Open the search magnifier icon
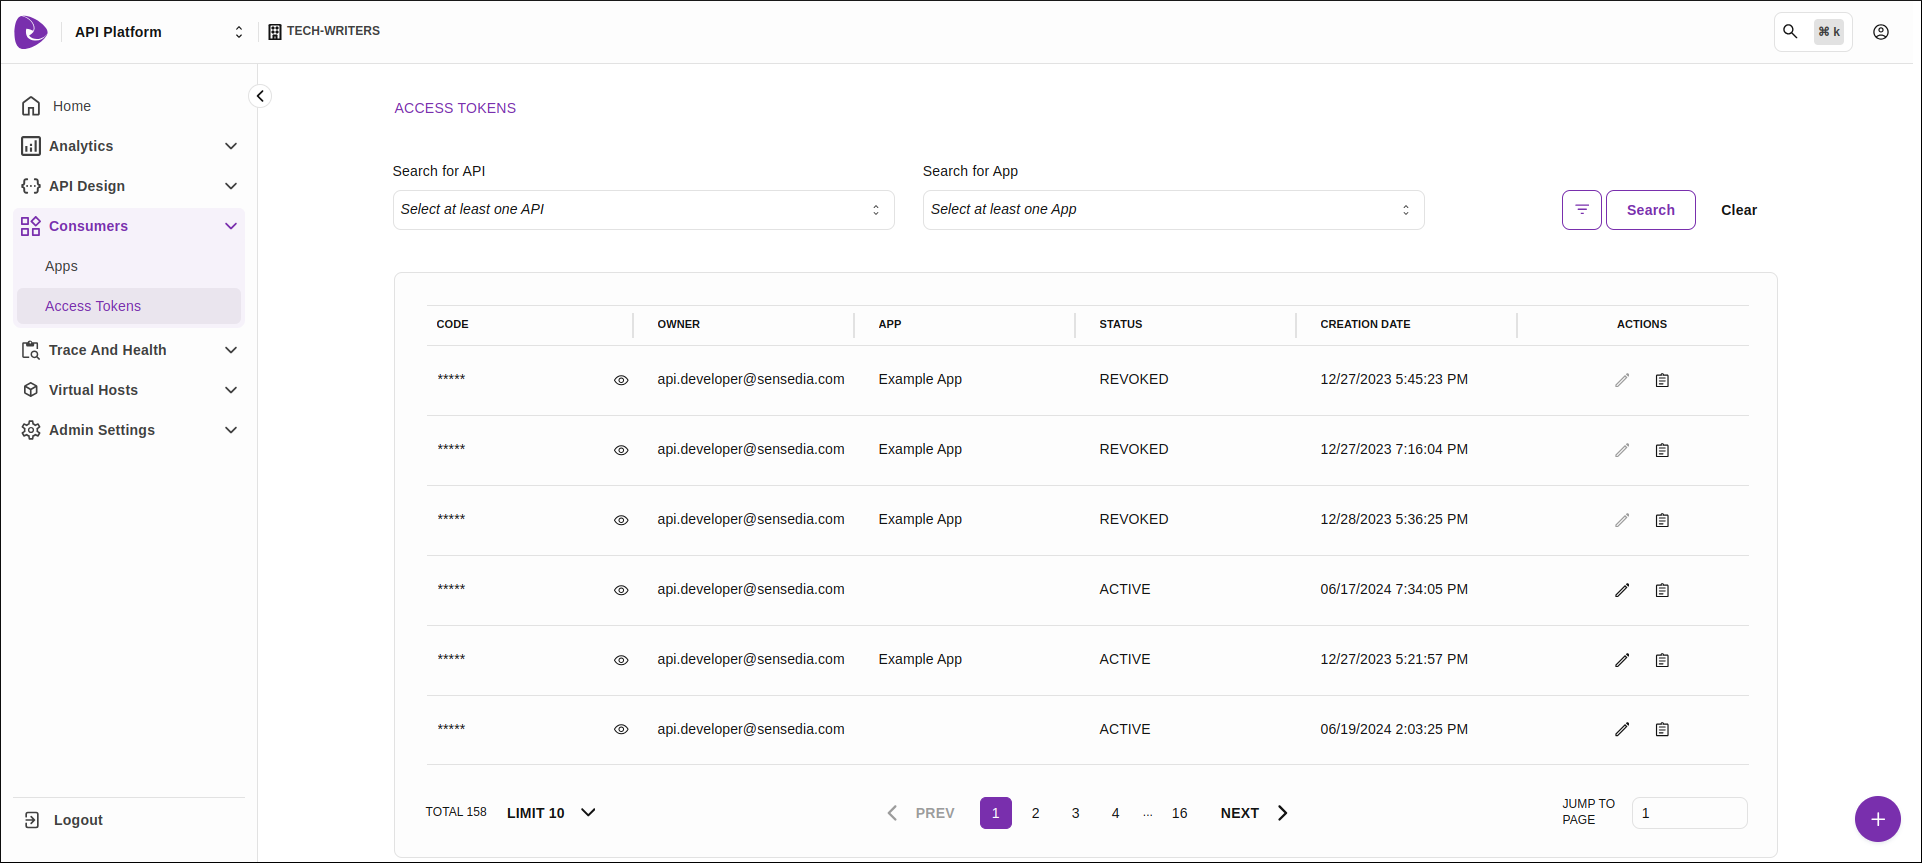This screenshot has width=1922, height=863. [x=1790, y=32]
